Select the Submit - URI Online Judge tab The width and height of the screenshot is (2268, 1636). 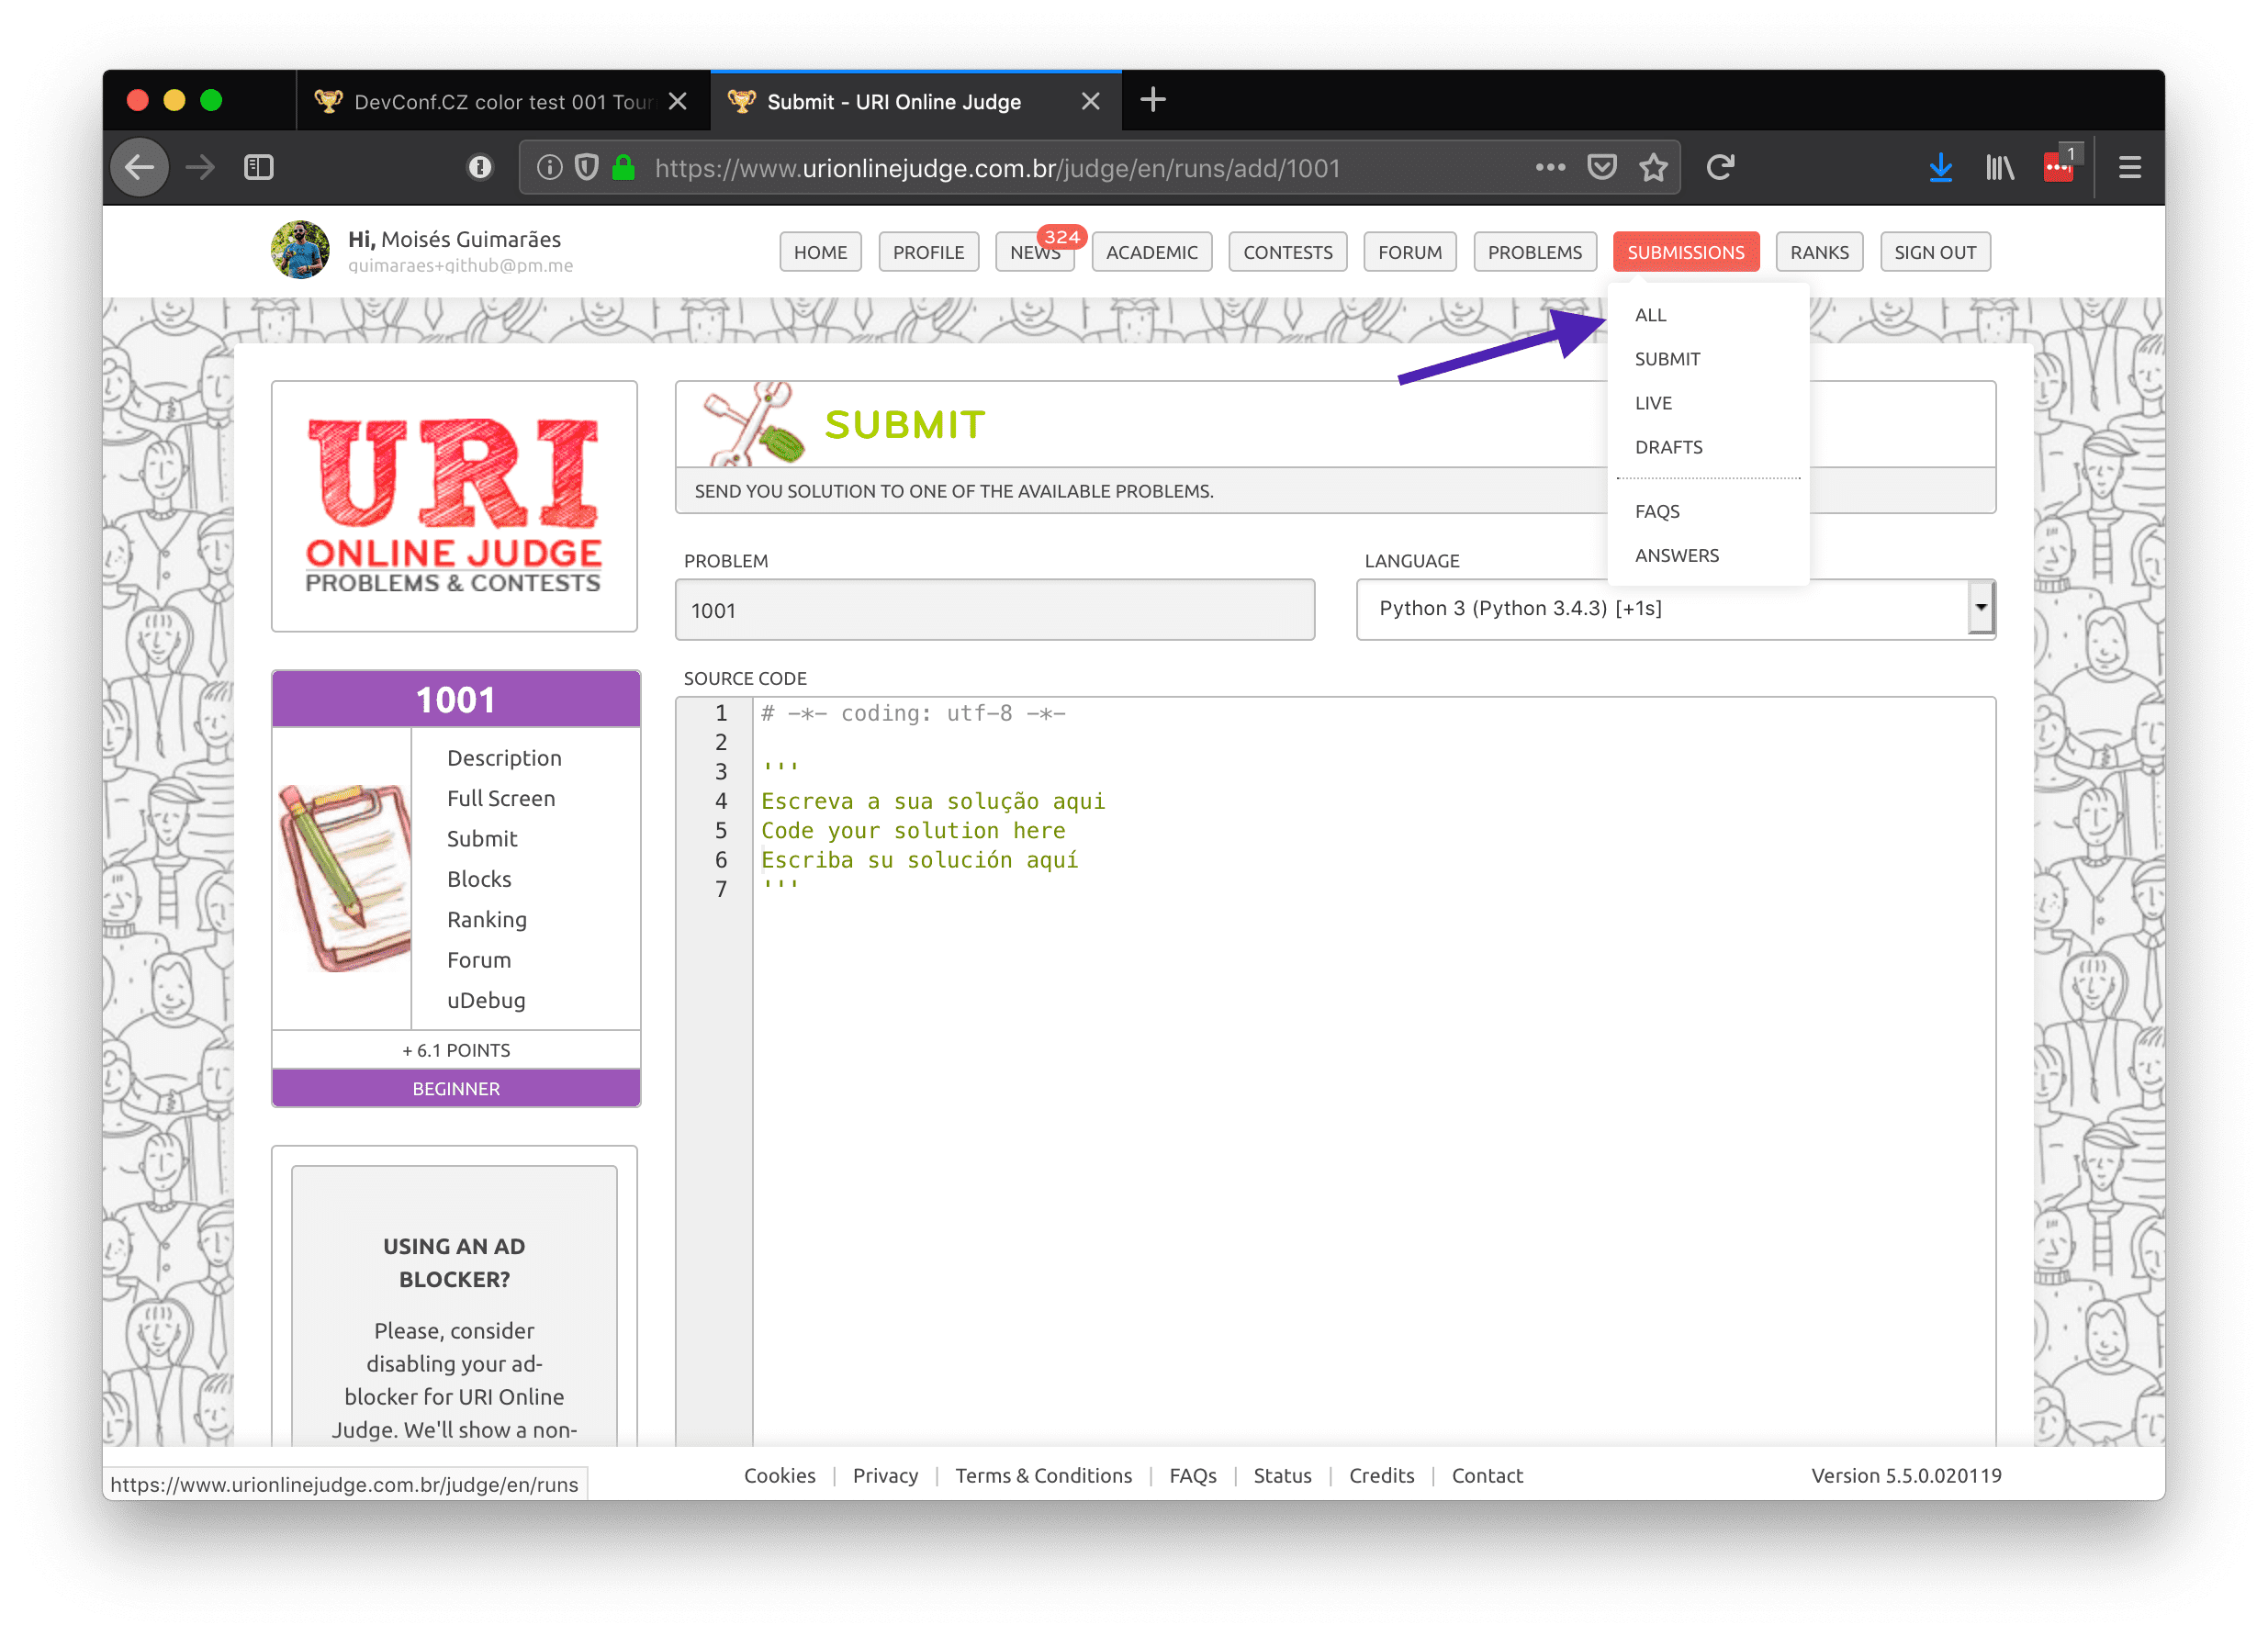[x=915, y=101]
